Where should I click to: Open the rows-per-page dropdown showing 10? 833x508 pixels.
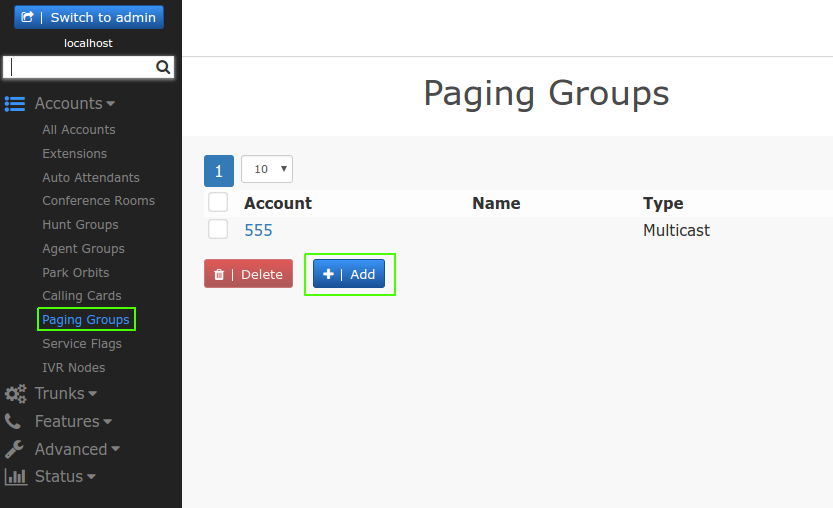[x=267, y=170]
